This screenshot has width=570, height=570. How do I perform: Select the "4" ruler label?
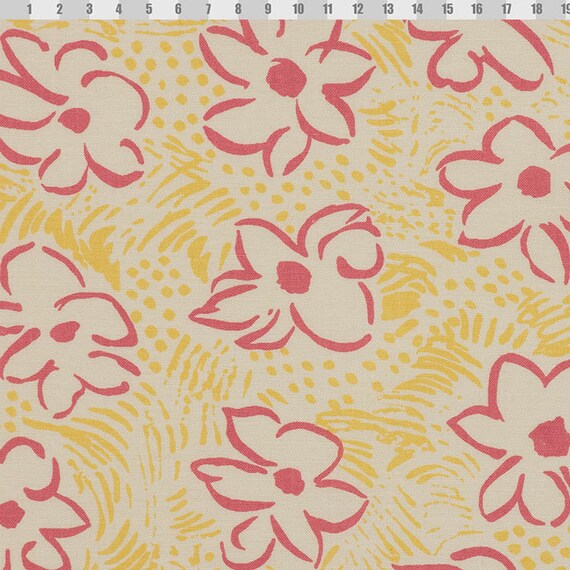pyautogui.click(x=119, y=9)
